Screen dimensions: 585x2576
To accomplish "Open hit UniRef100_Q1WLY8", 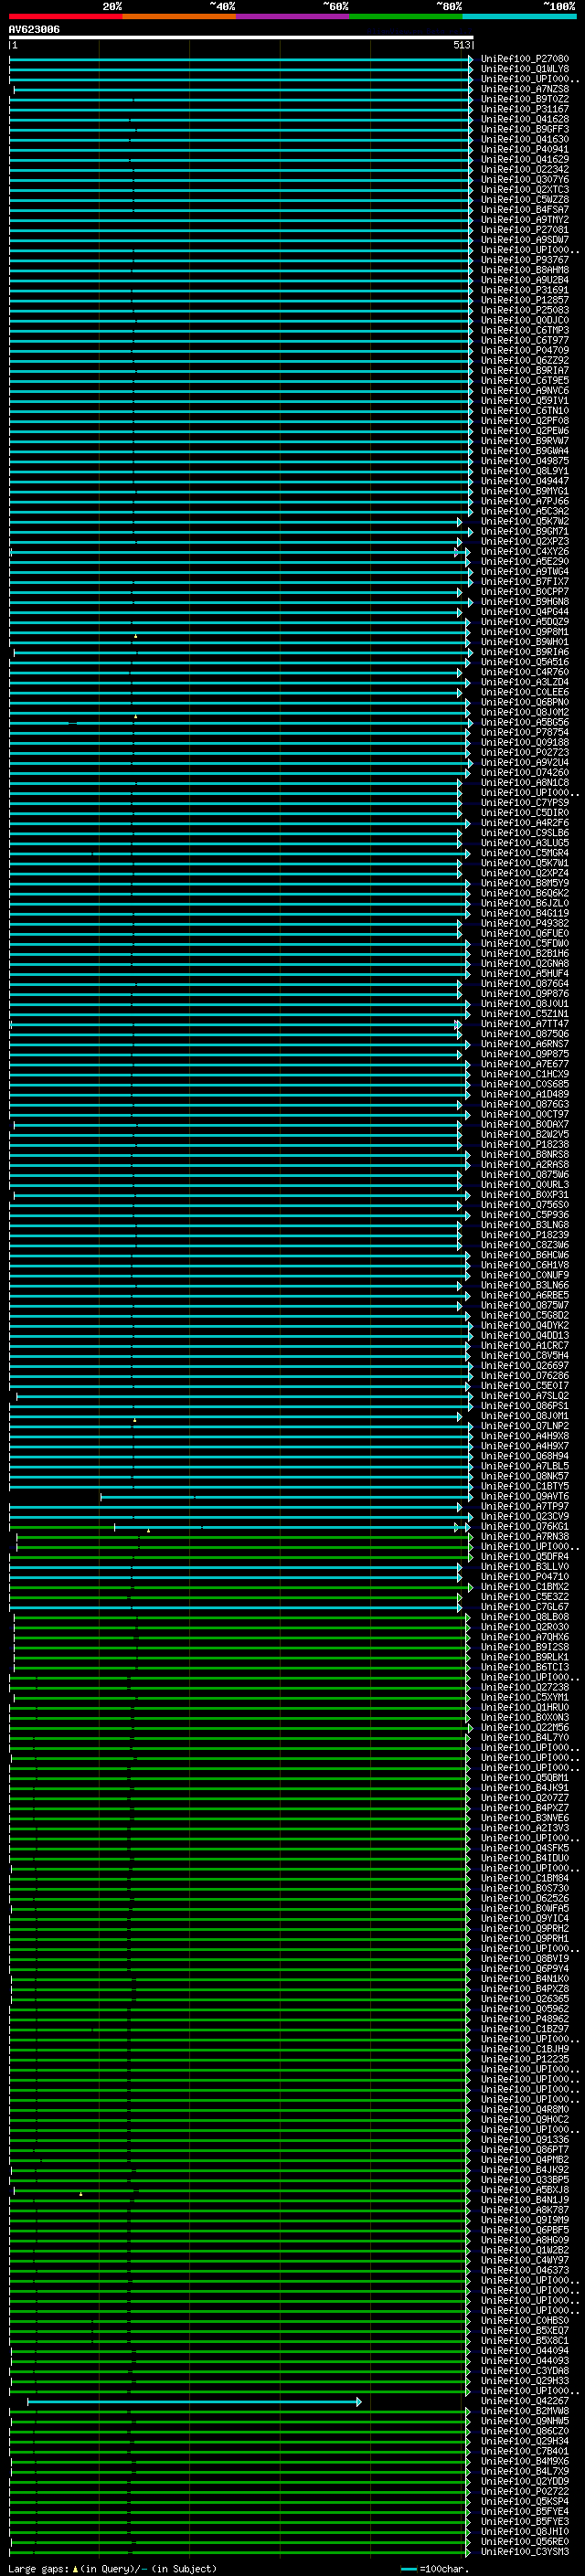I will point(524,69).
